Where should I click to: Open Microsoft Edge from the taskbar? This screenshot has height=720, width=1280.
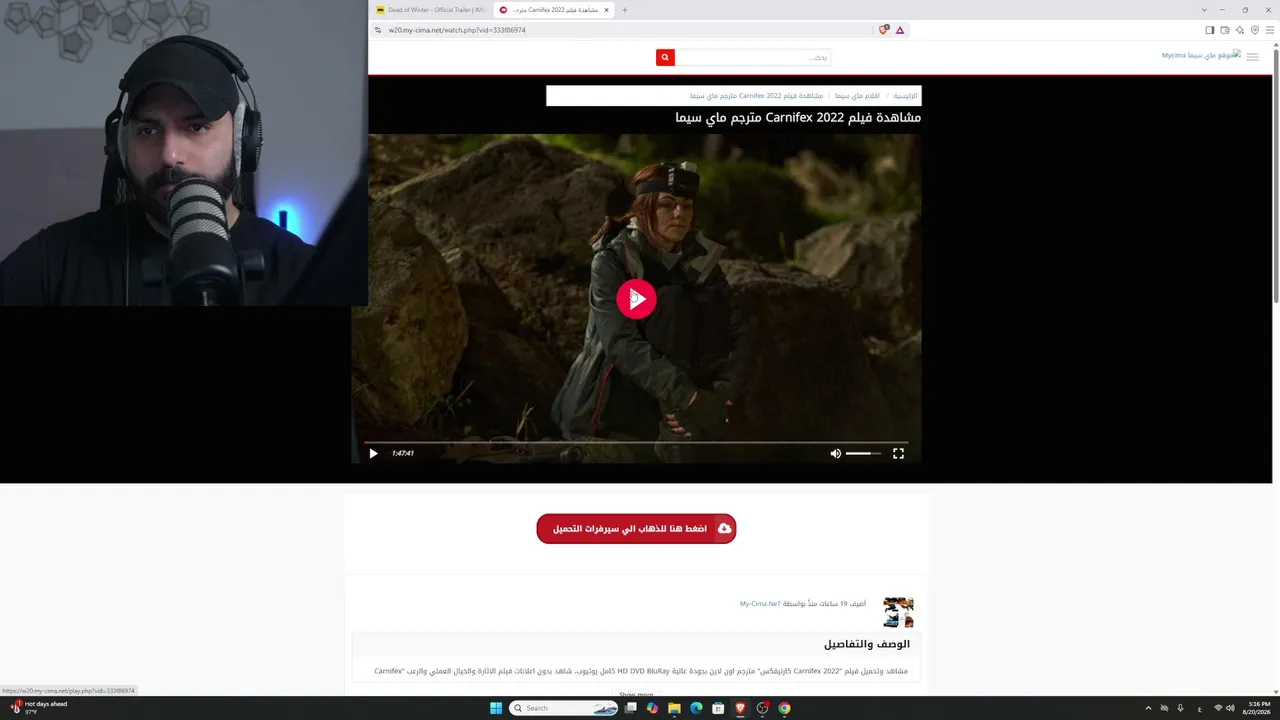696,708
